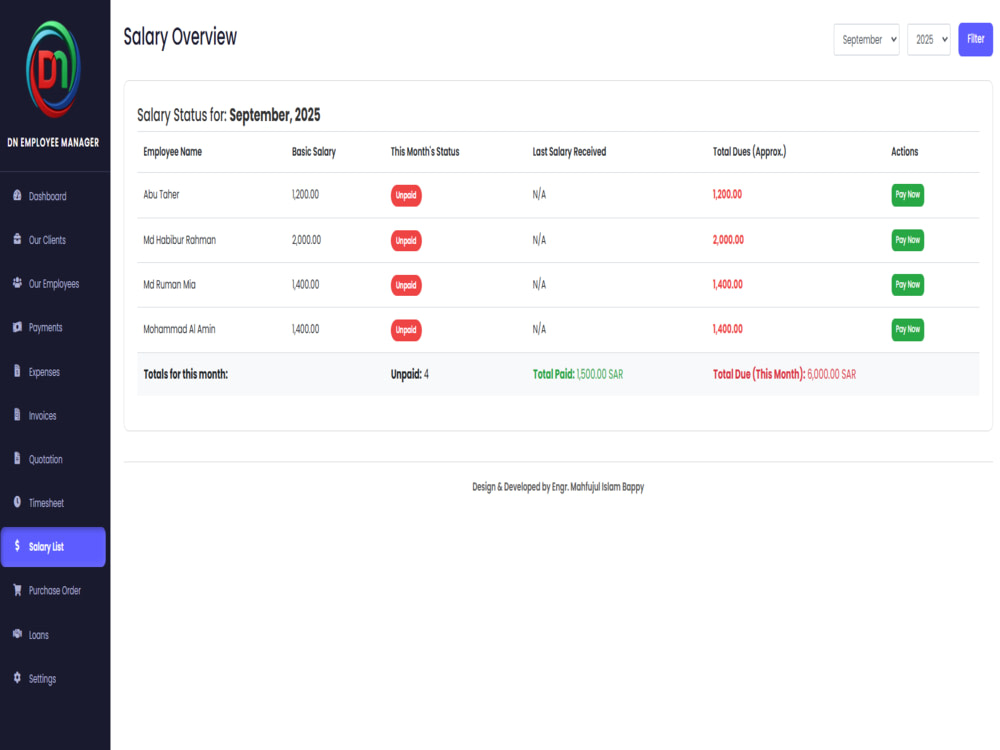Navigate to Payments
Image resolution: width=1000 pixels, height=750 pixels.
coord(54,327)
